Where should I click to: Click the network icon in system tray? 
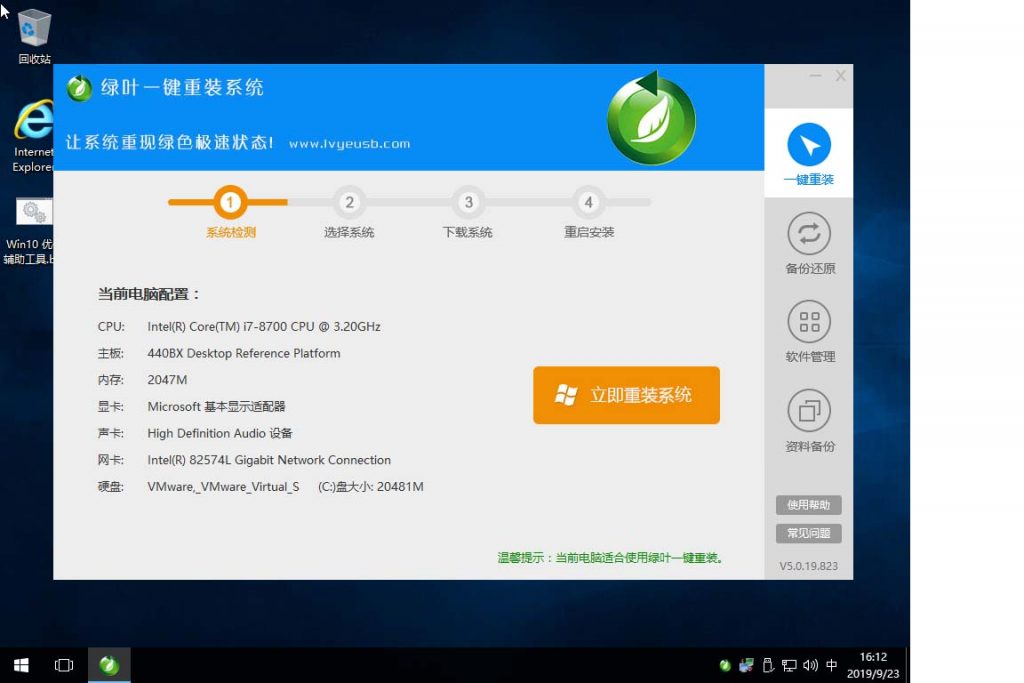pyautogui.click(x=789, y=664)
